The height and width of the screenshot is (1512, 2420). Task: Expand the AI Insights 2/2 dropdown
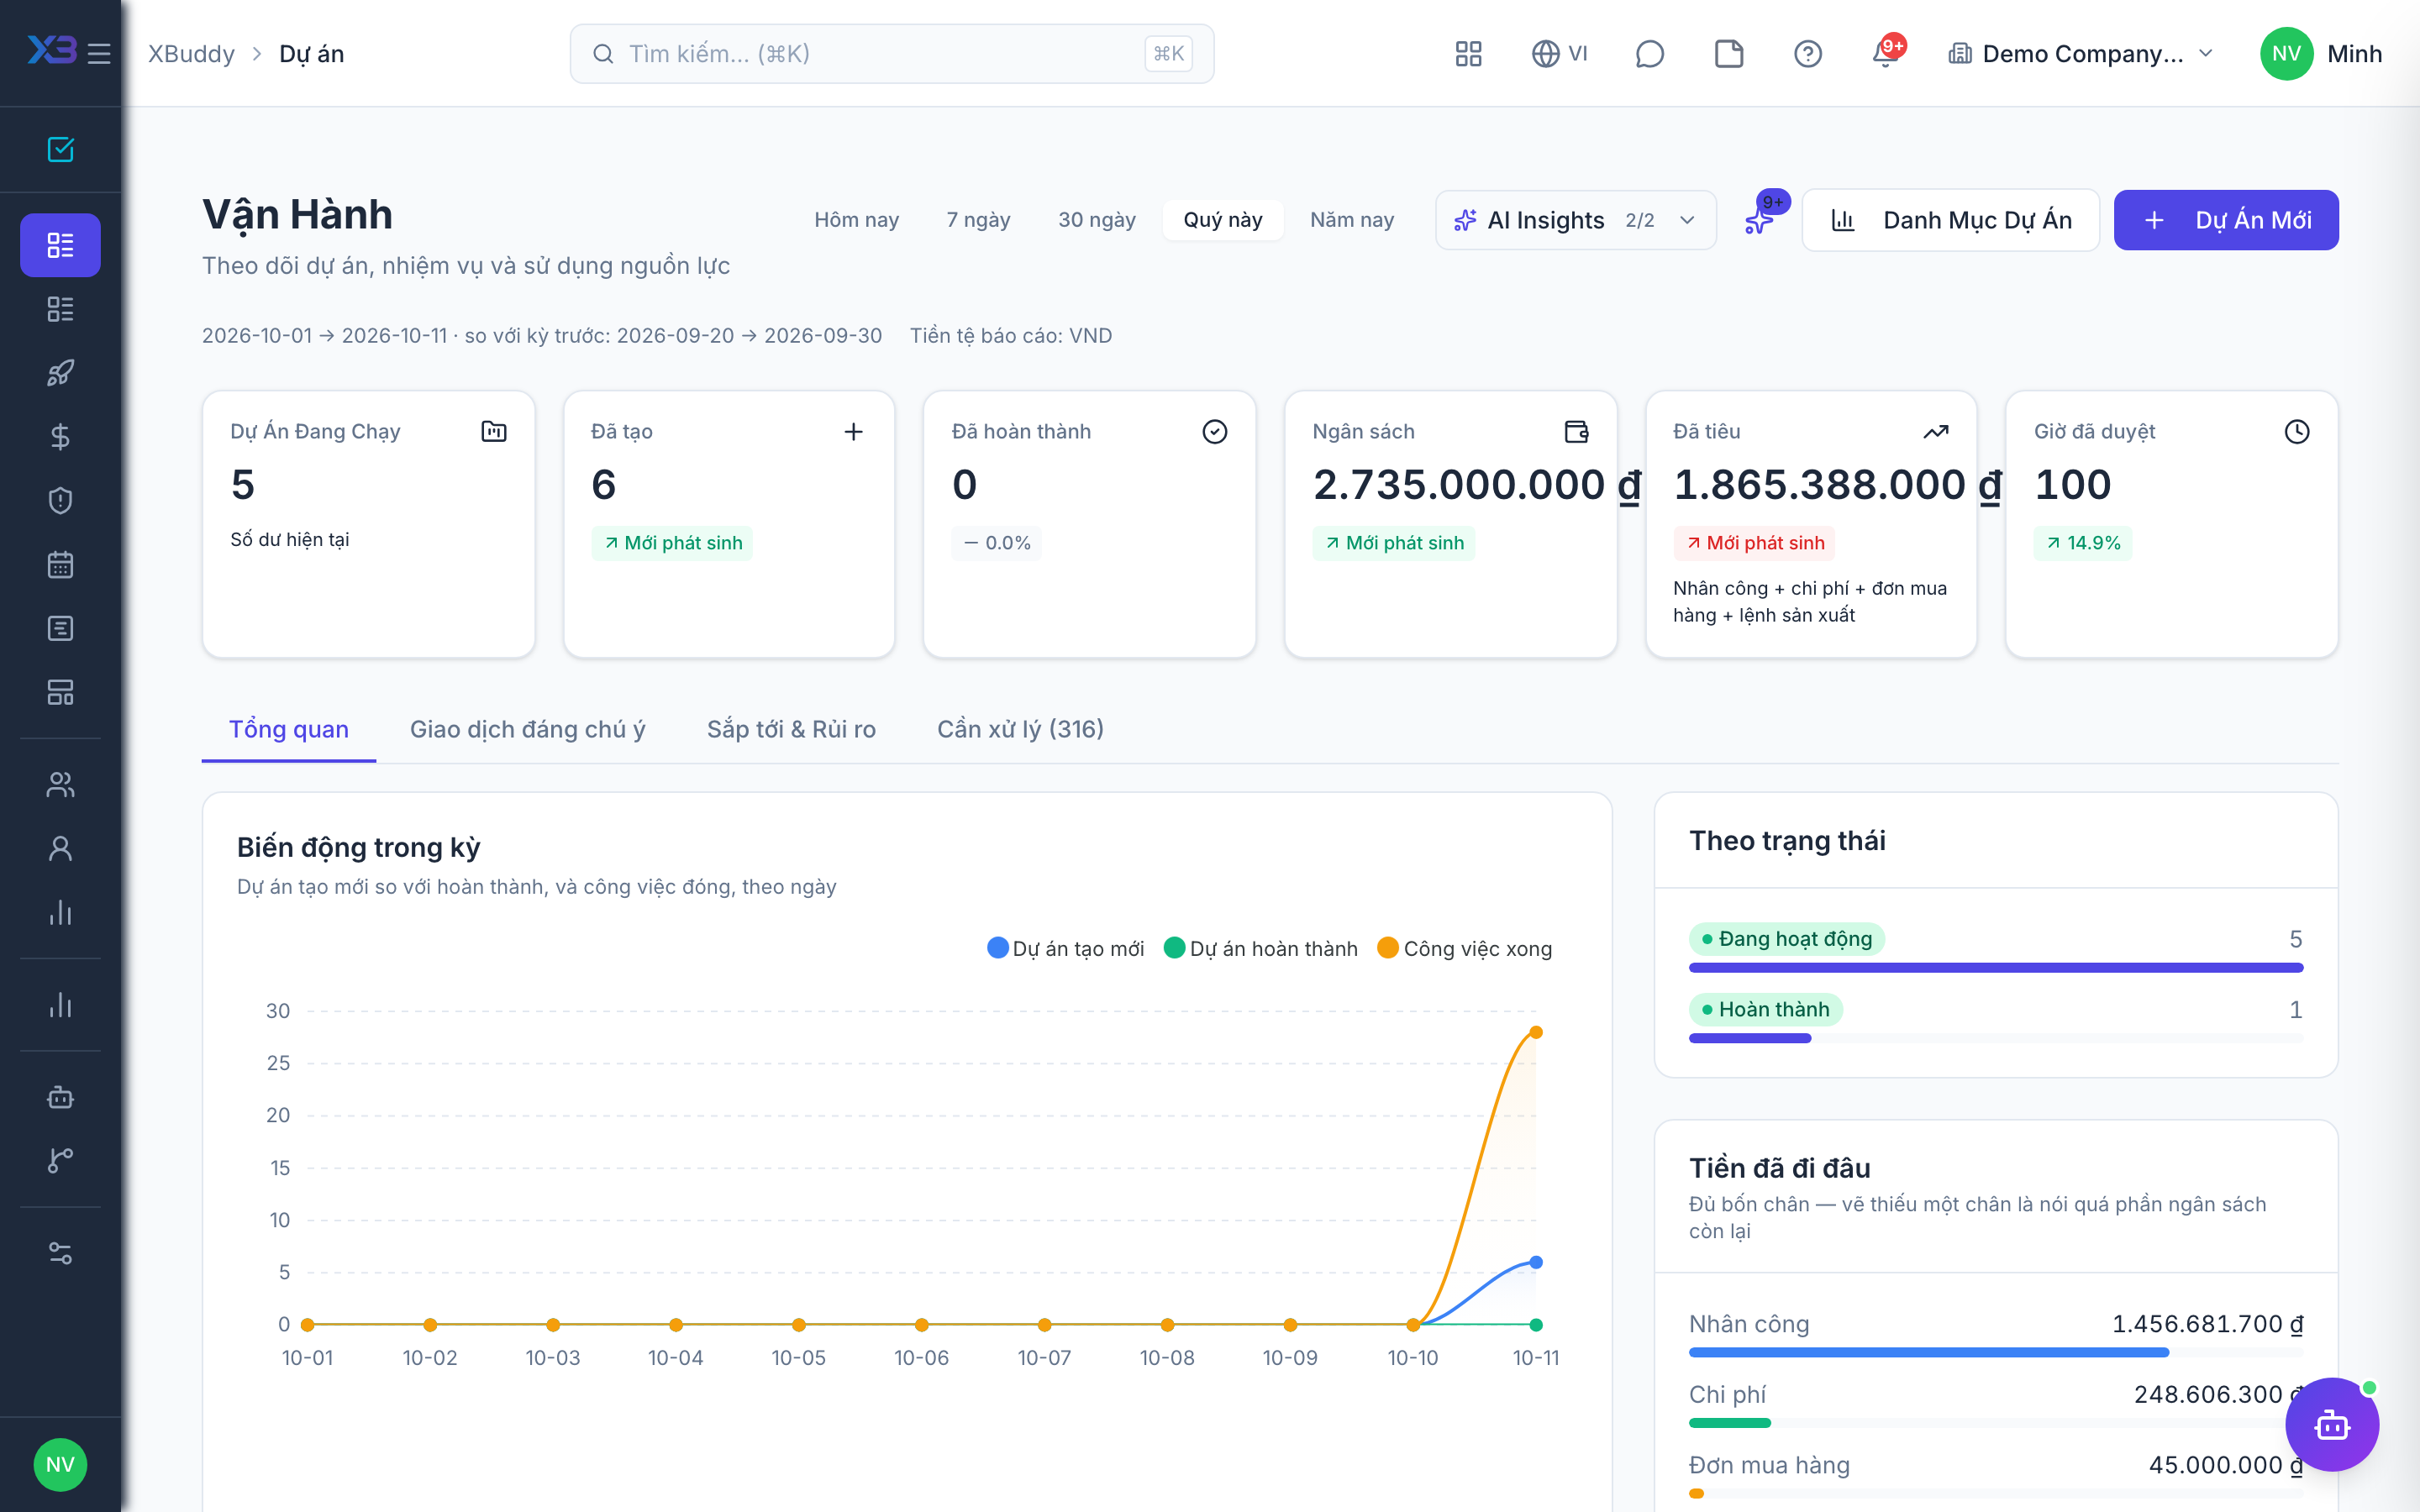1575,220
